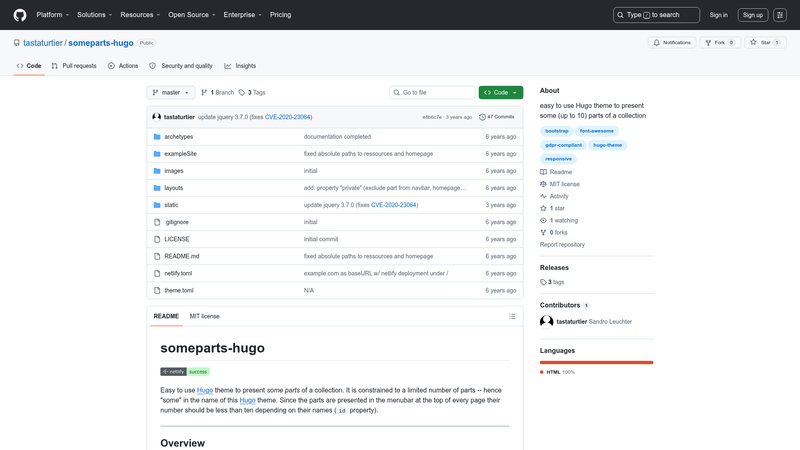Screen dimensions: 800x450
Task: Open Activity link in About
Action: [x=554, y=196]
